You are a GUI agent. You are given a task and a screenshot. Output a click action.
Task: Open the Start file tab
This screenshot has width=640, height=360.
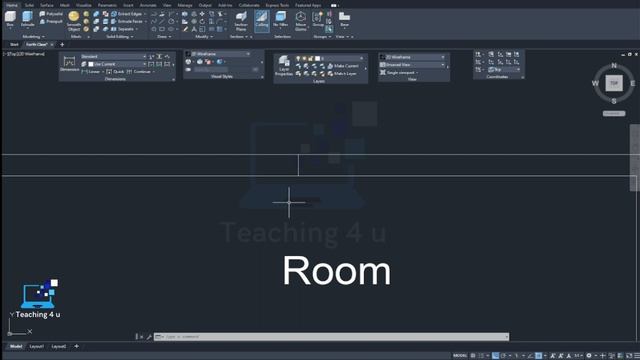click(x=14, y=44)
